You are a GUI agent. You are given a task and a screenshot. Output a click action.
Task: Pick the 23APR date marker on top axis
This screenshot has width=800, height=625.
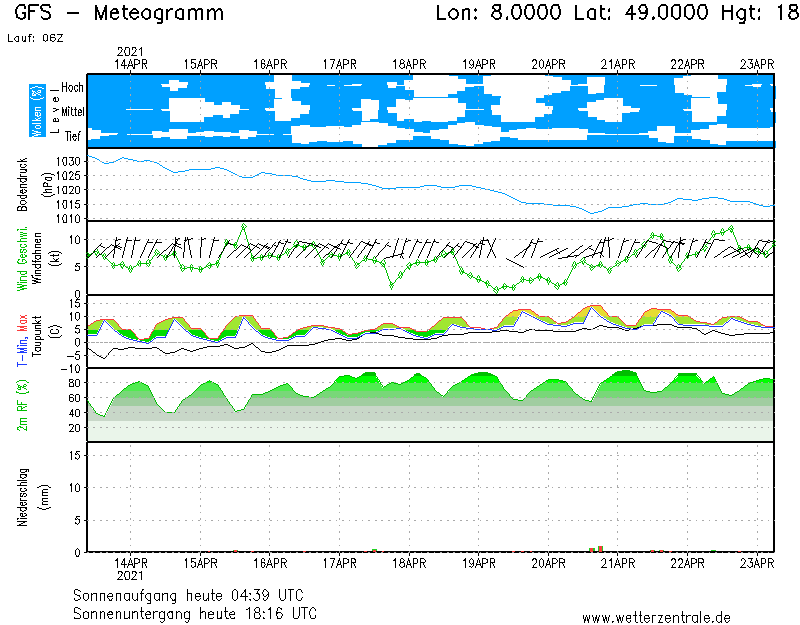coord(757,64)
